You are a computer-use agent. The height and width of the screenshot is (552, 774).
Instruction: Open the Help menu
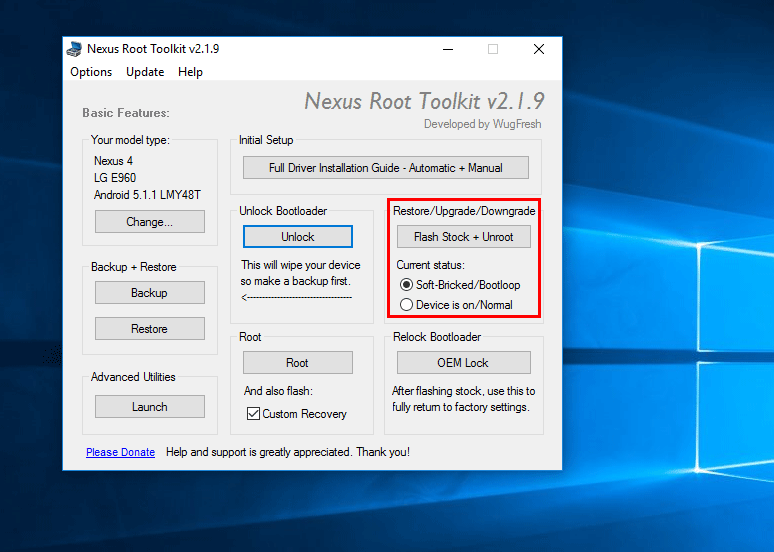tap(190, 72)
